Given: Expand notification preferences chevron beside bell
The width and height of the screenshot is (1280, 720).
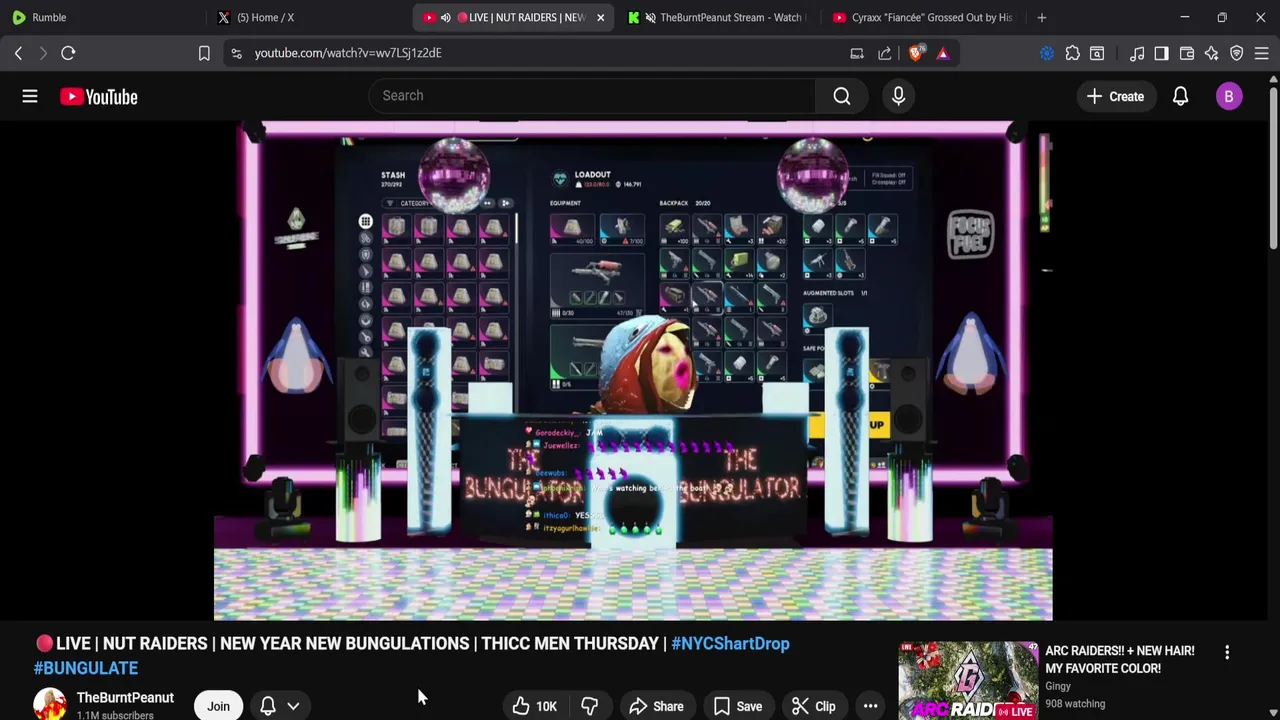Looking at the screenshot, I should [x=293, y=706].
